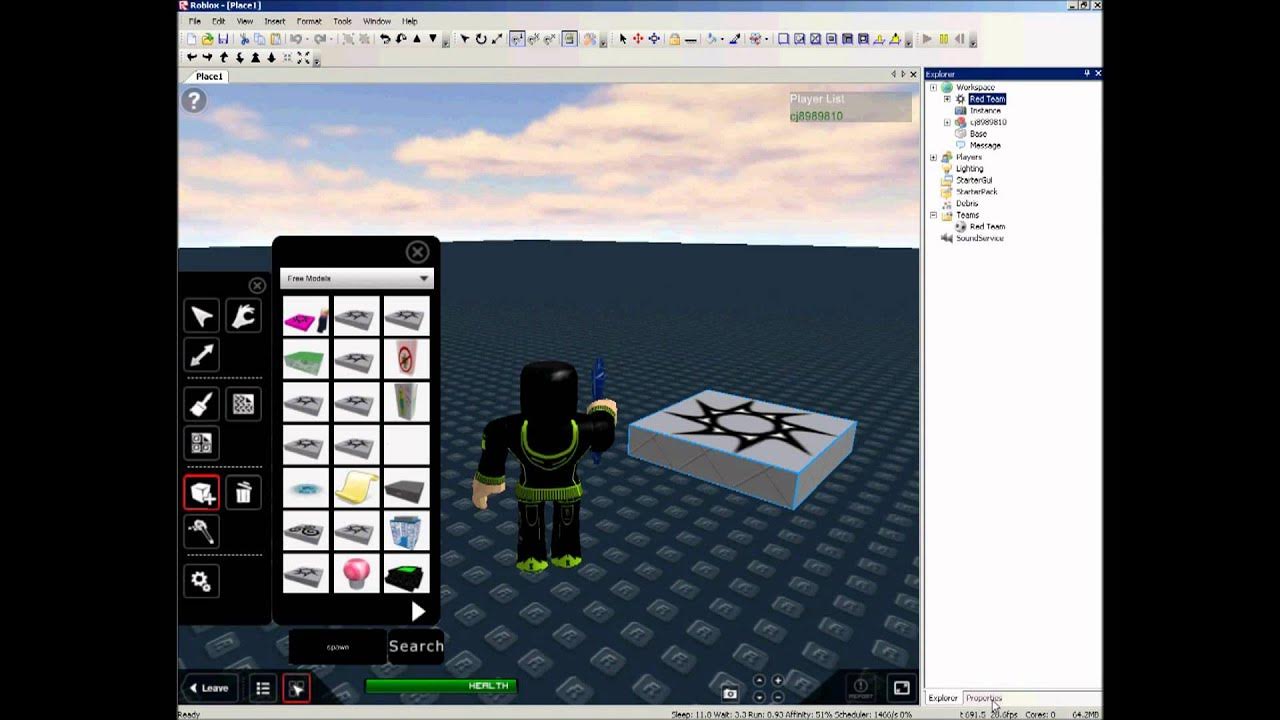This screenshot has width=1280, height=720.
Task: Select the four-square surface build tool
Action: (201, 443)
